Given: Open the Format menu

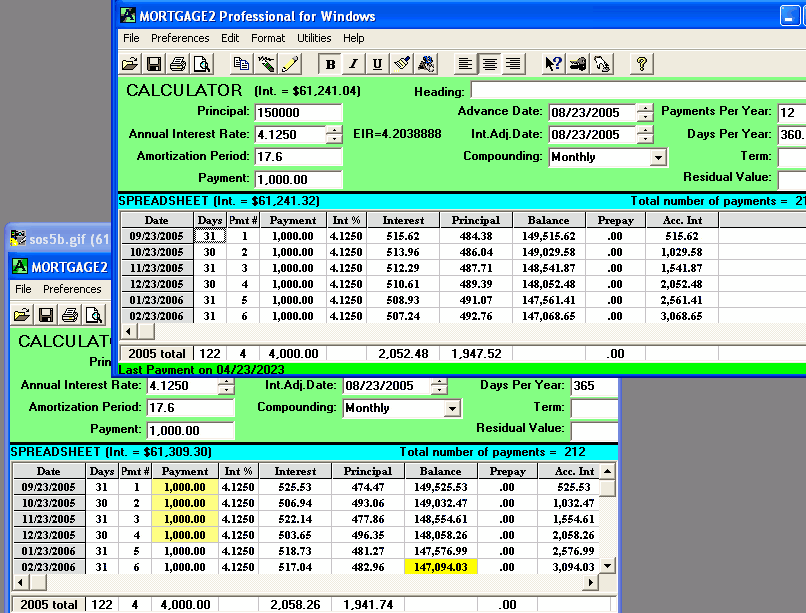Looking at the screenshot, I should [268, 38].
